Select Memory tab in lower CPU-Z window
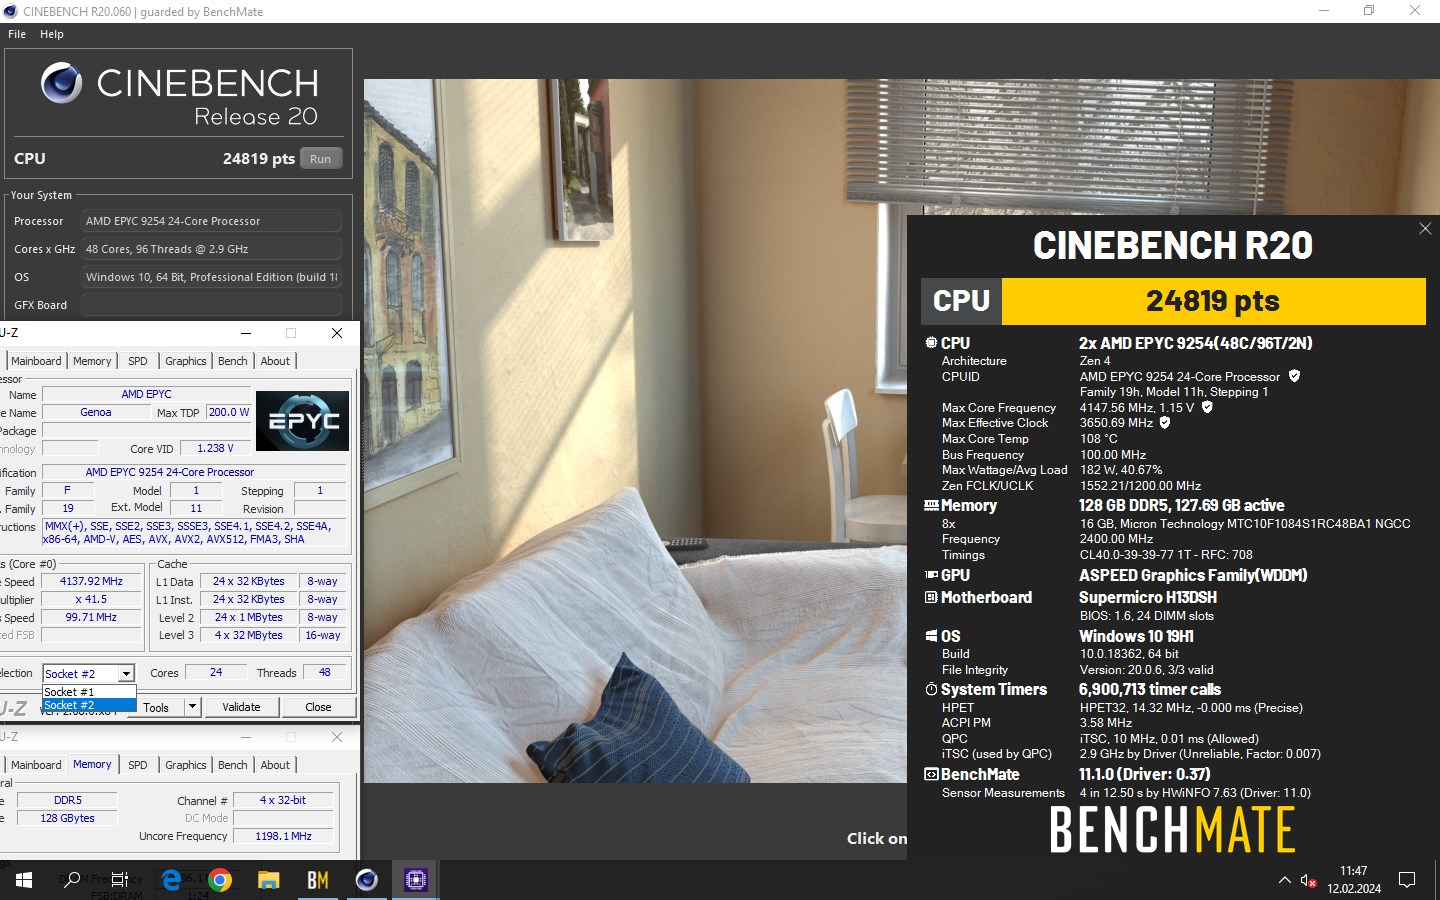Image resolution: width=1440 pixels, height=900 pixels. (92, 764)
